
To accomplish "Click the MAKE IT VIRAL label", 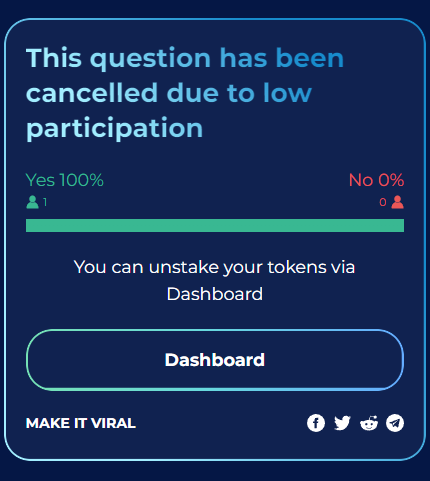I will click(81, 423).
